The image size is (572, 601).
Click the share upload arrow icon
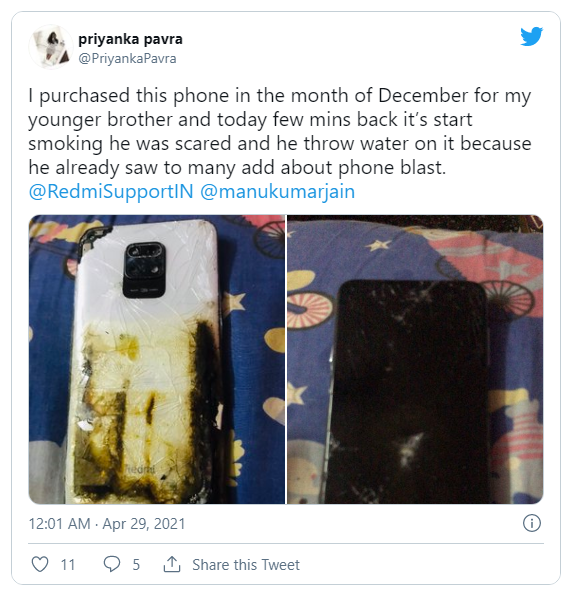coord(172,564)
